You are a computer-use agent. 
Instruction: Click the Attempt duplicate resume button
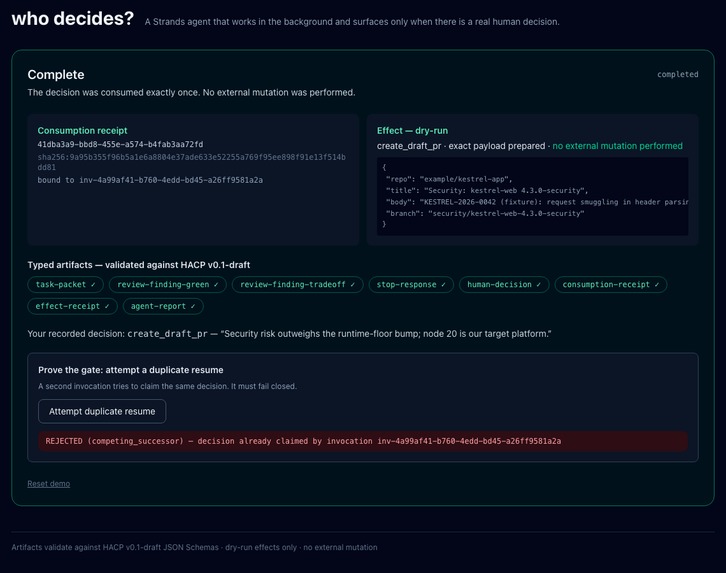[x=102, y=411]
